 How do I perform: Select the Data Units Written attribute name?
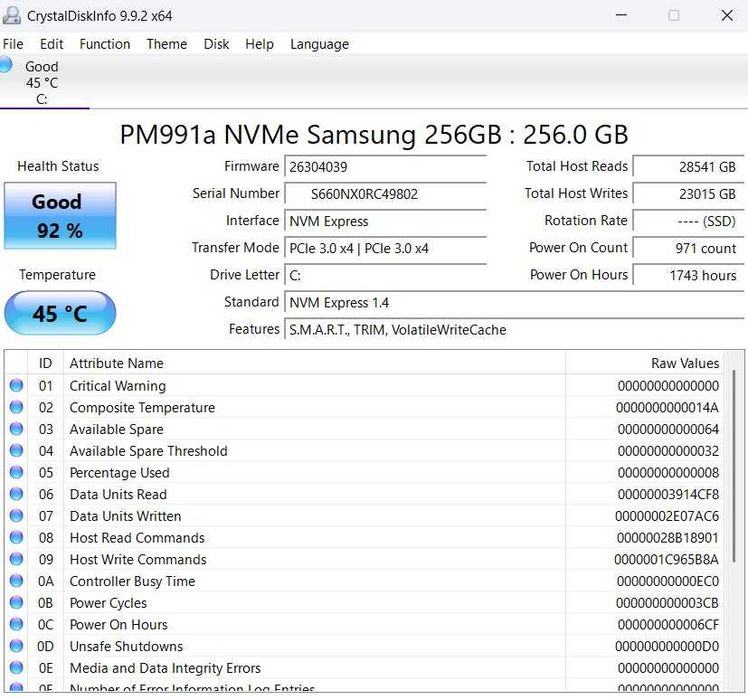pos(125,516)
